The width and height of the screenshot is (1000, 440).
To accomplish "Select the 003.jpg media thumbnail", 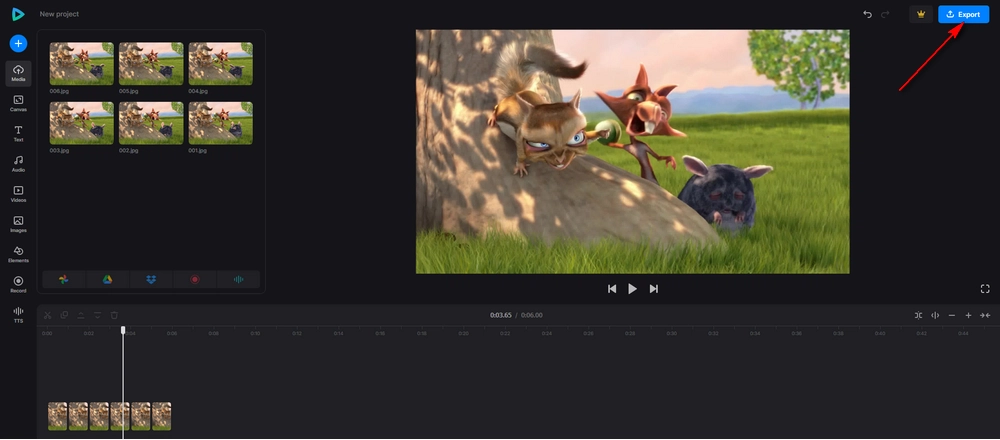I will tap(82, 123).
